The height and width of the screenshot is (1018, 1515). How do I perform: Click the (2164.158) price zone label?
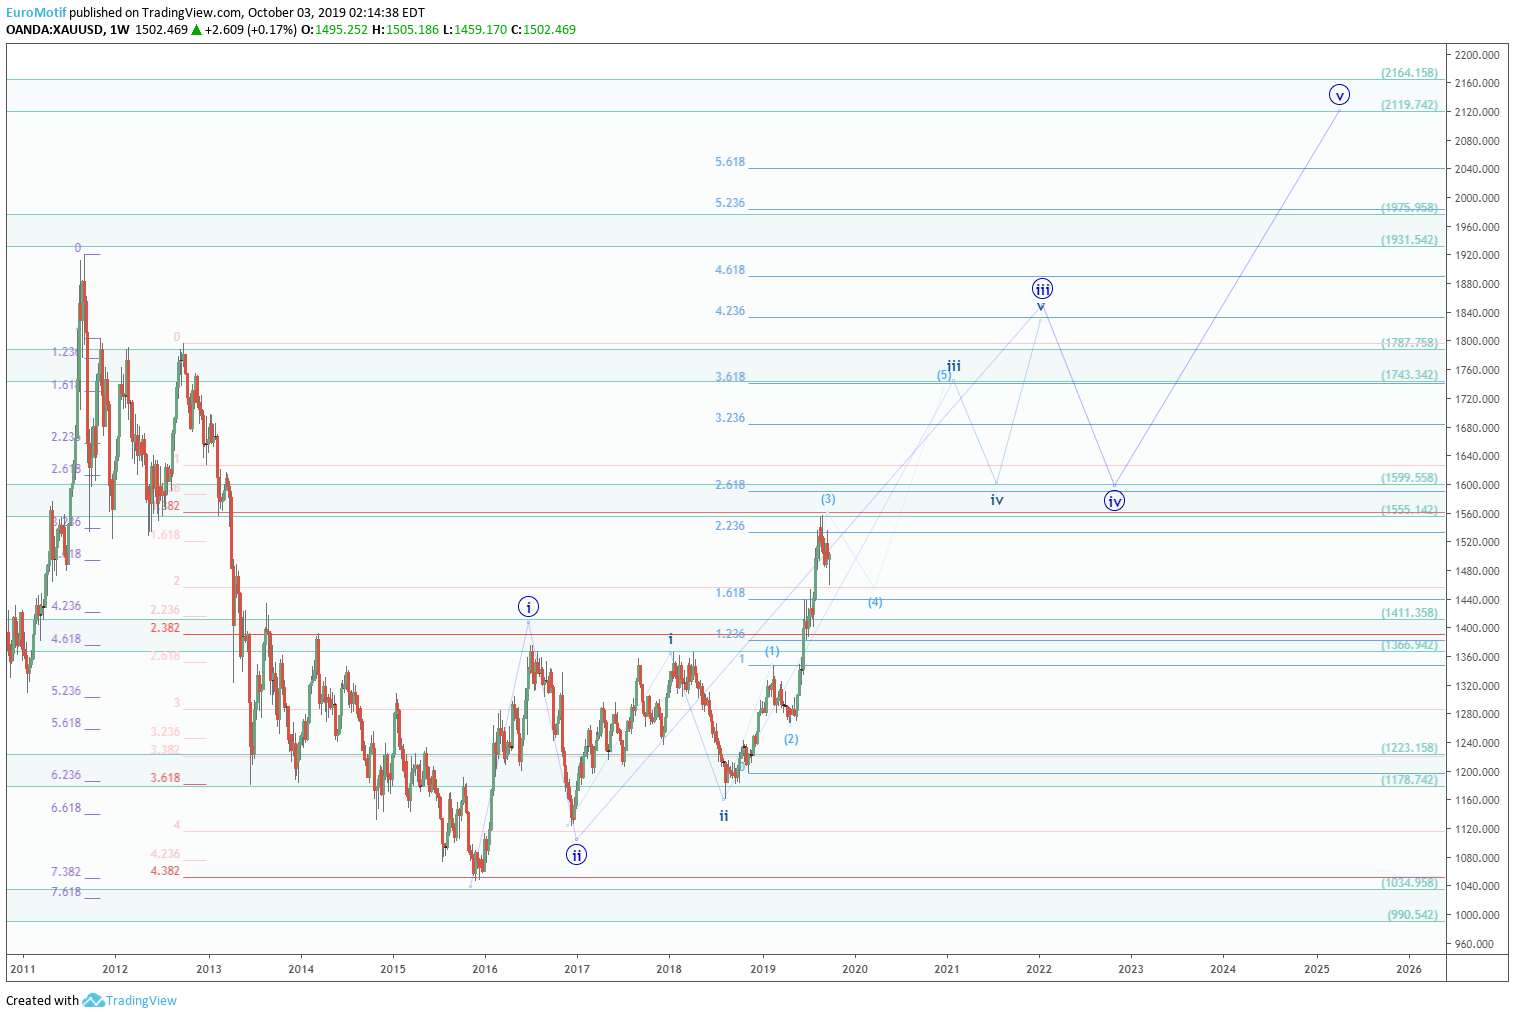pyautogui.click(x=1409, y=73)
